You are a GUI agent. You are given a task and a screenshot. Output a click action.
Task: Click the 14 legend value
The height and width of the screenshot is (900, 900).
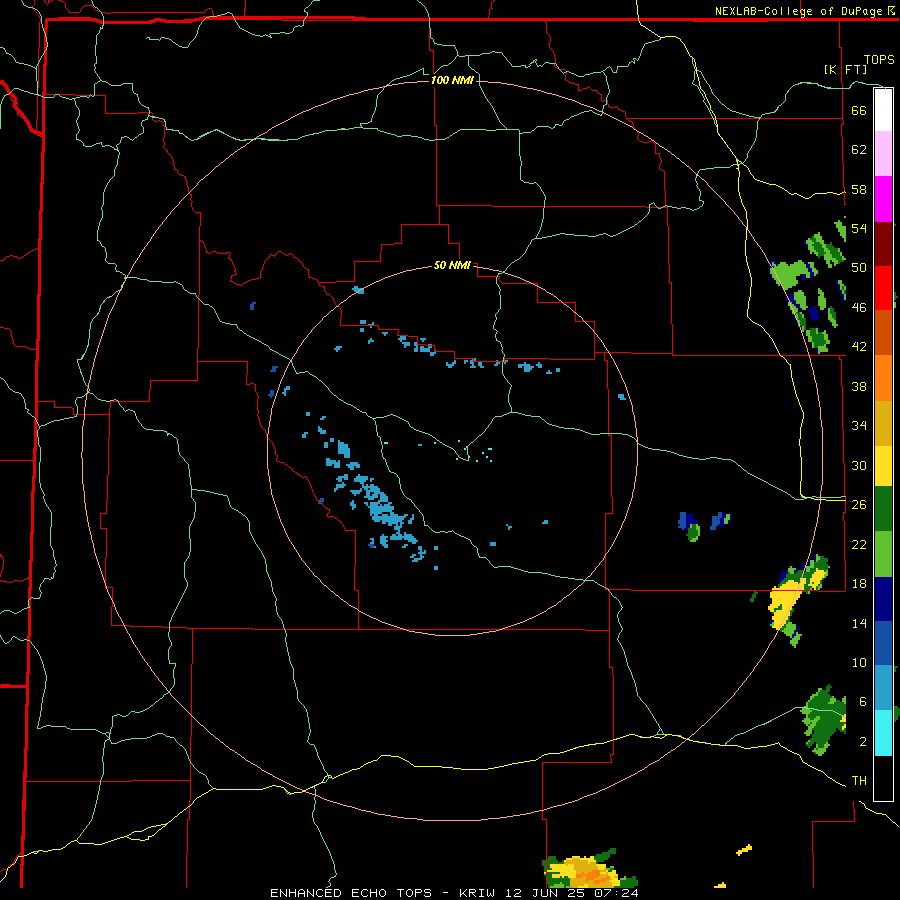859,623
